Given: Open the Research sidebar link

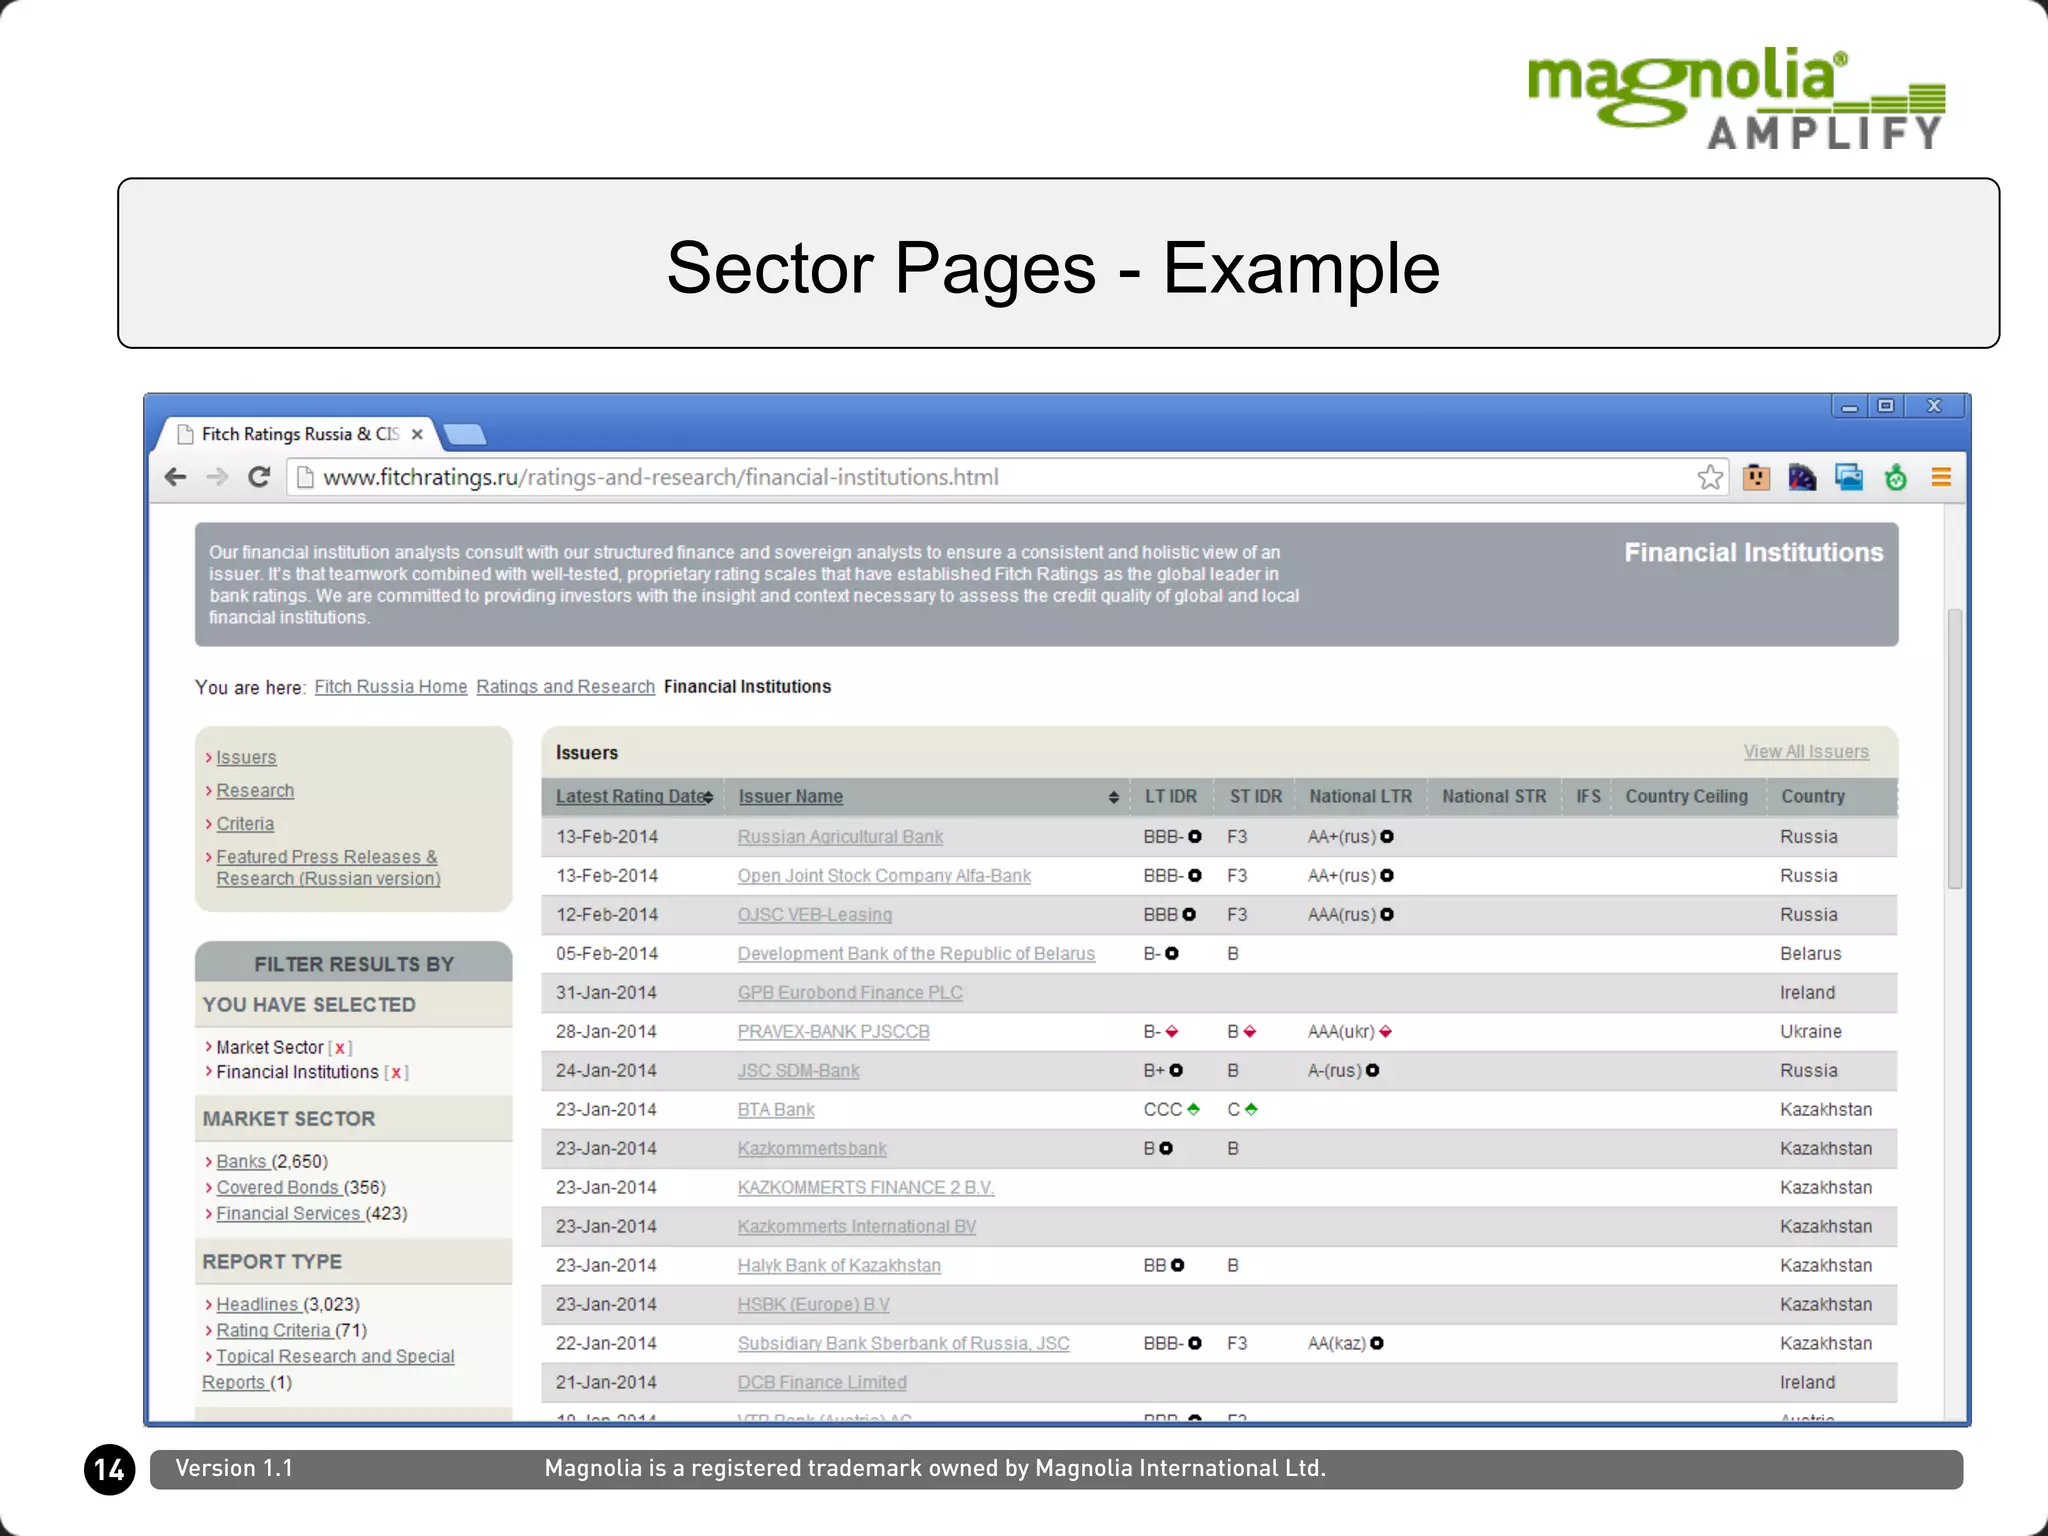Looking at the screenshot, I should coord(255,791).
